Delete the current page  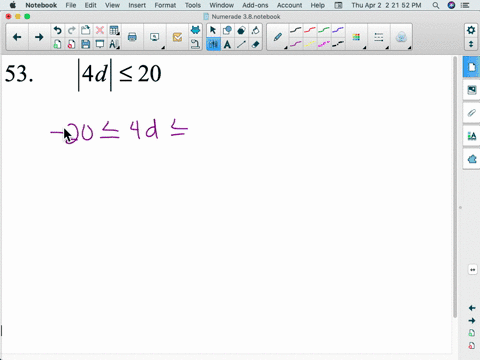point(71,44)
